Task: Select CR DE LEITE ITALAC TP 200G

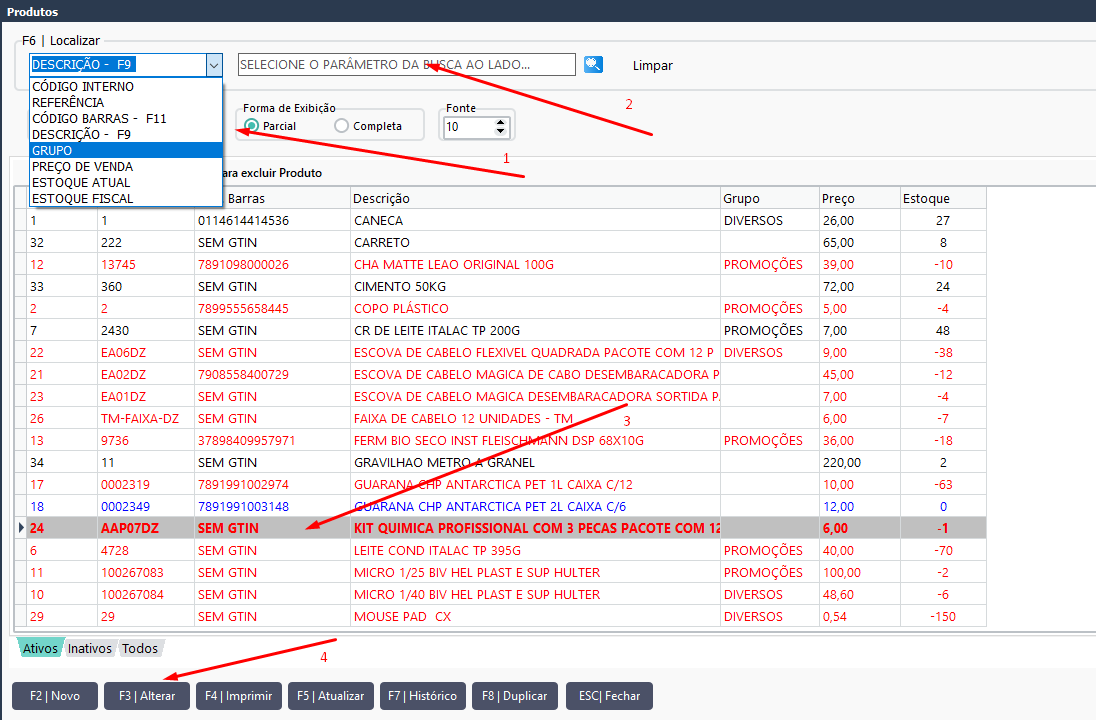Action: (x=500, y=331)
